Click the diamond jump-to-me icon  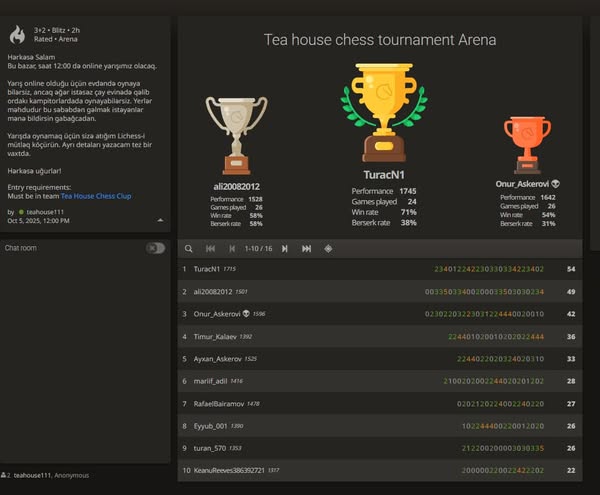click(328, 249)
